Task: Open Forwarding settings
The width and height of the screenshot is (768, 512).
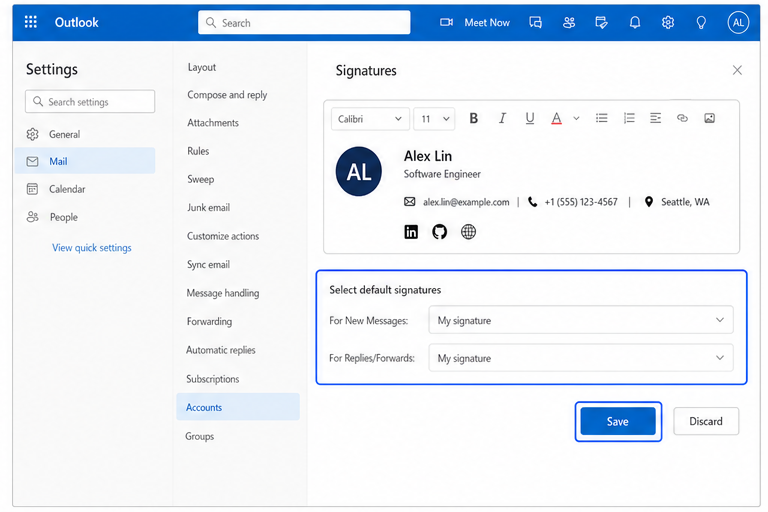Action: pos(209,321)
